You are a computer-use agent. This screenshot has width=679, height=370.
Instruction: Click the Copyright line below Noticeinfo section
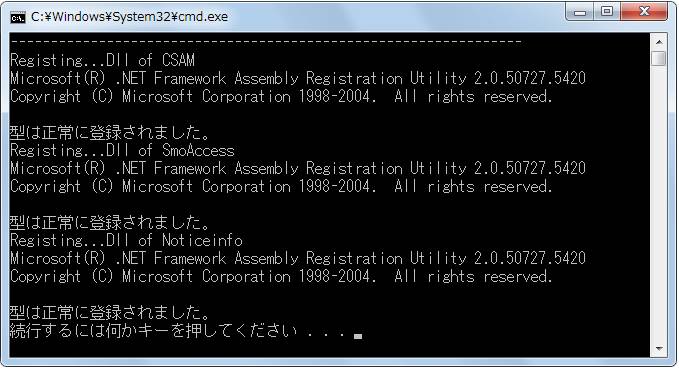(x=281, y=277)
